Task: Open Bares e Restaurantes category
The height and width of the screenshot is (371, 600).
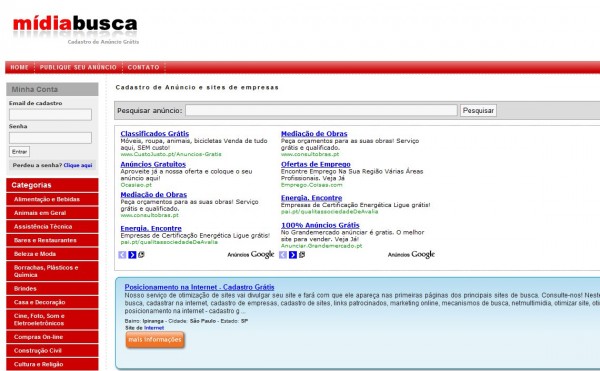Action: [x=52, y=241]
